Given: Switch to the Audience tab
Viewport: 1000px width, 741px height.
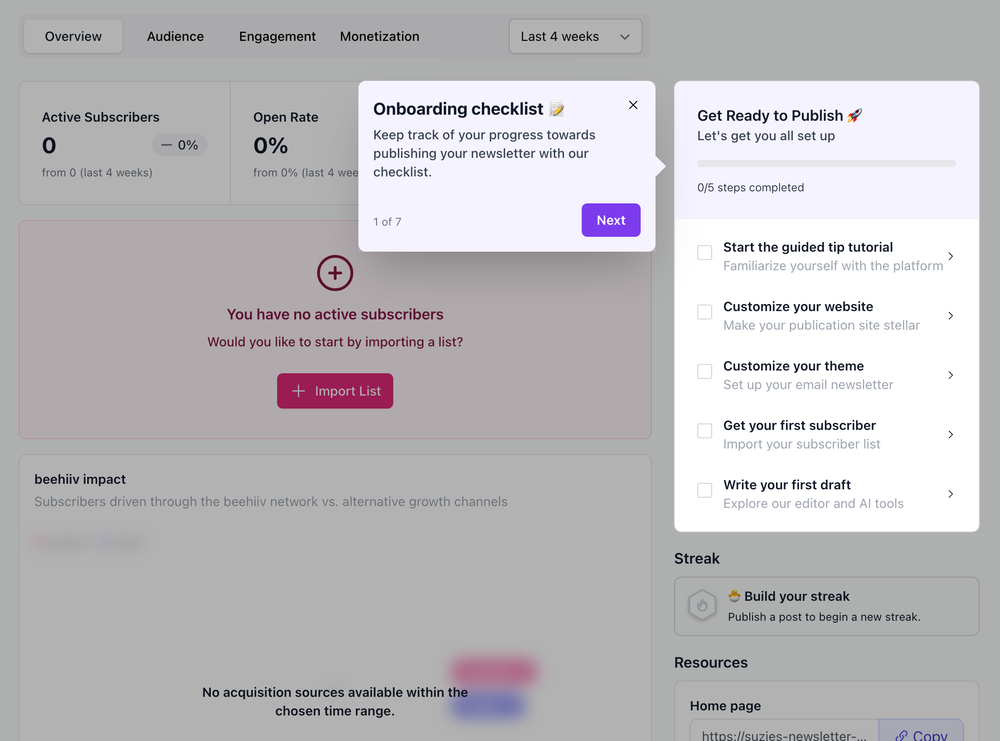Looking at the screenshot, I should point(175,36).
